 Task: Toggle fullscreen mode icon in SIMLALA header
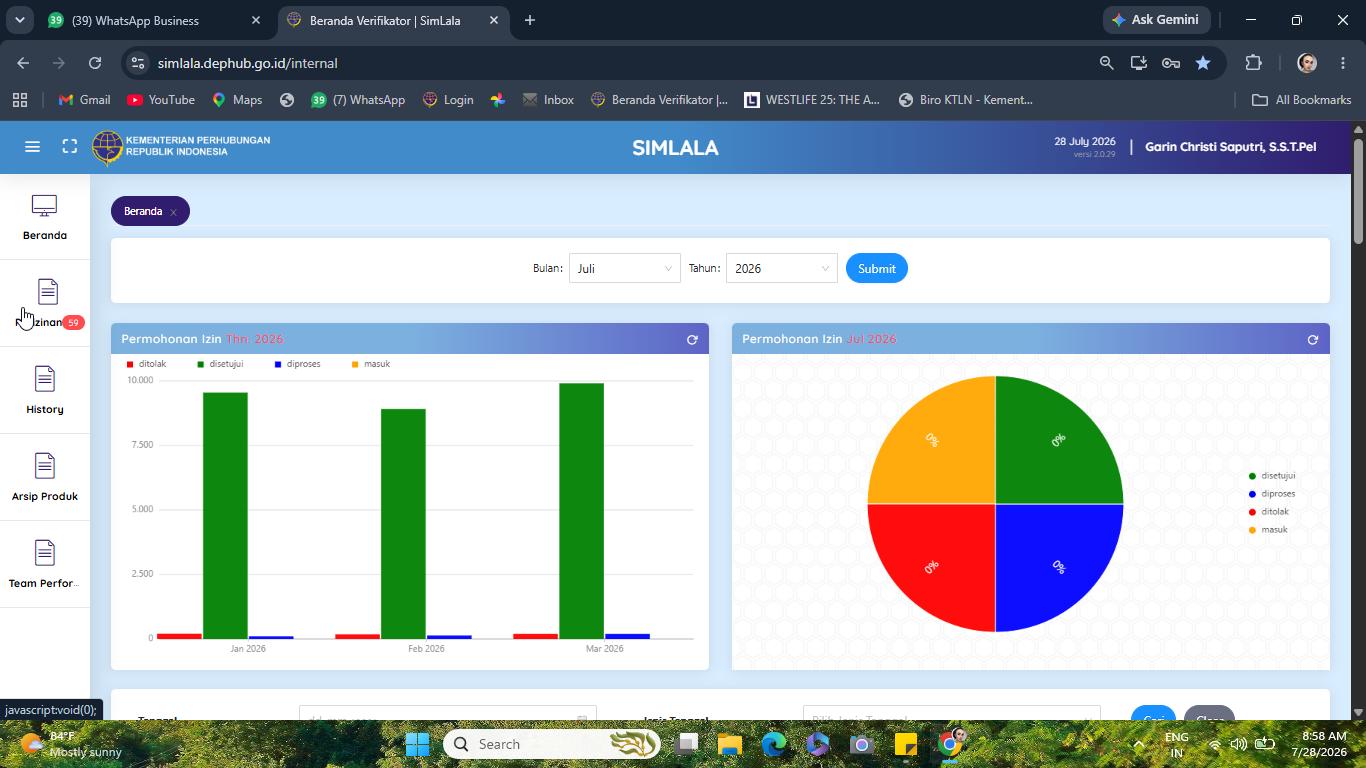(x=70, y=147)
